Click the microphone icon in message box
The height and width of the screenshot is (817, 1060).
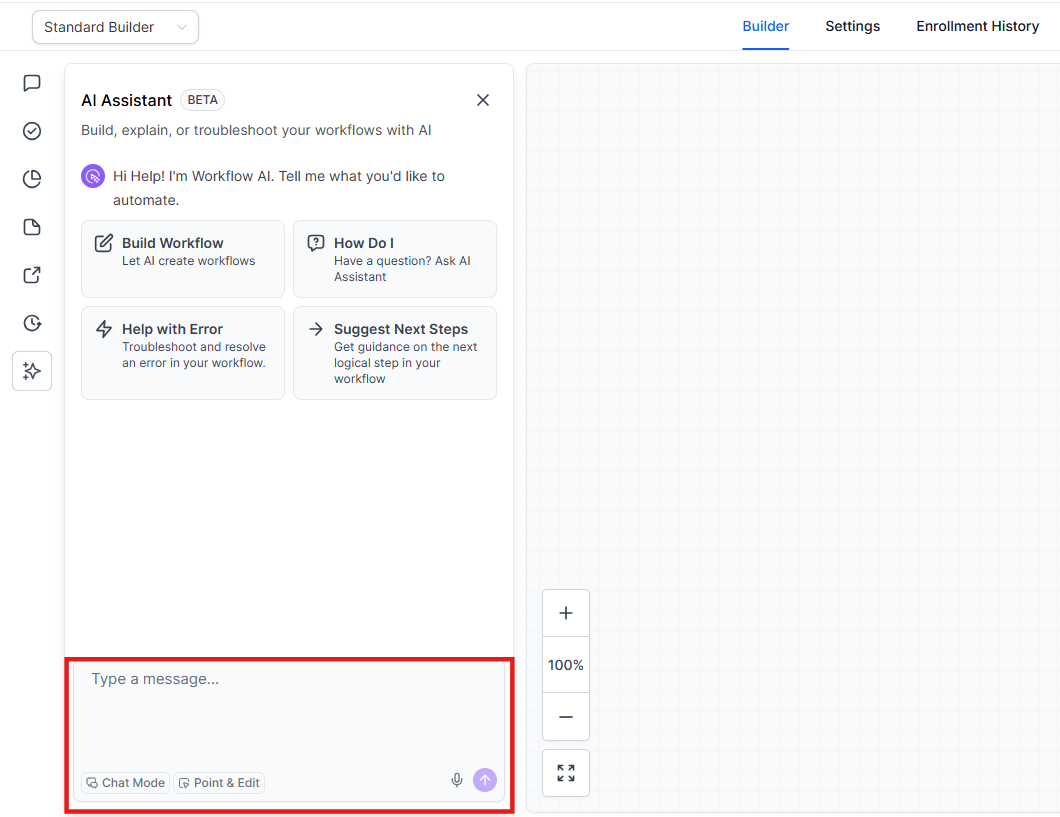pyautogui.click(x=457, y=780)
